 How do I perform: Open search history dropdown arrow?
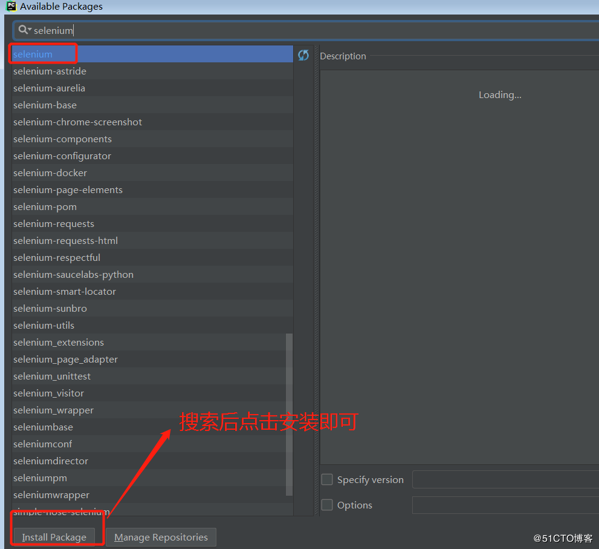click(29, 29)
